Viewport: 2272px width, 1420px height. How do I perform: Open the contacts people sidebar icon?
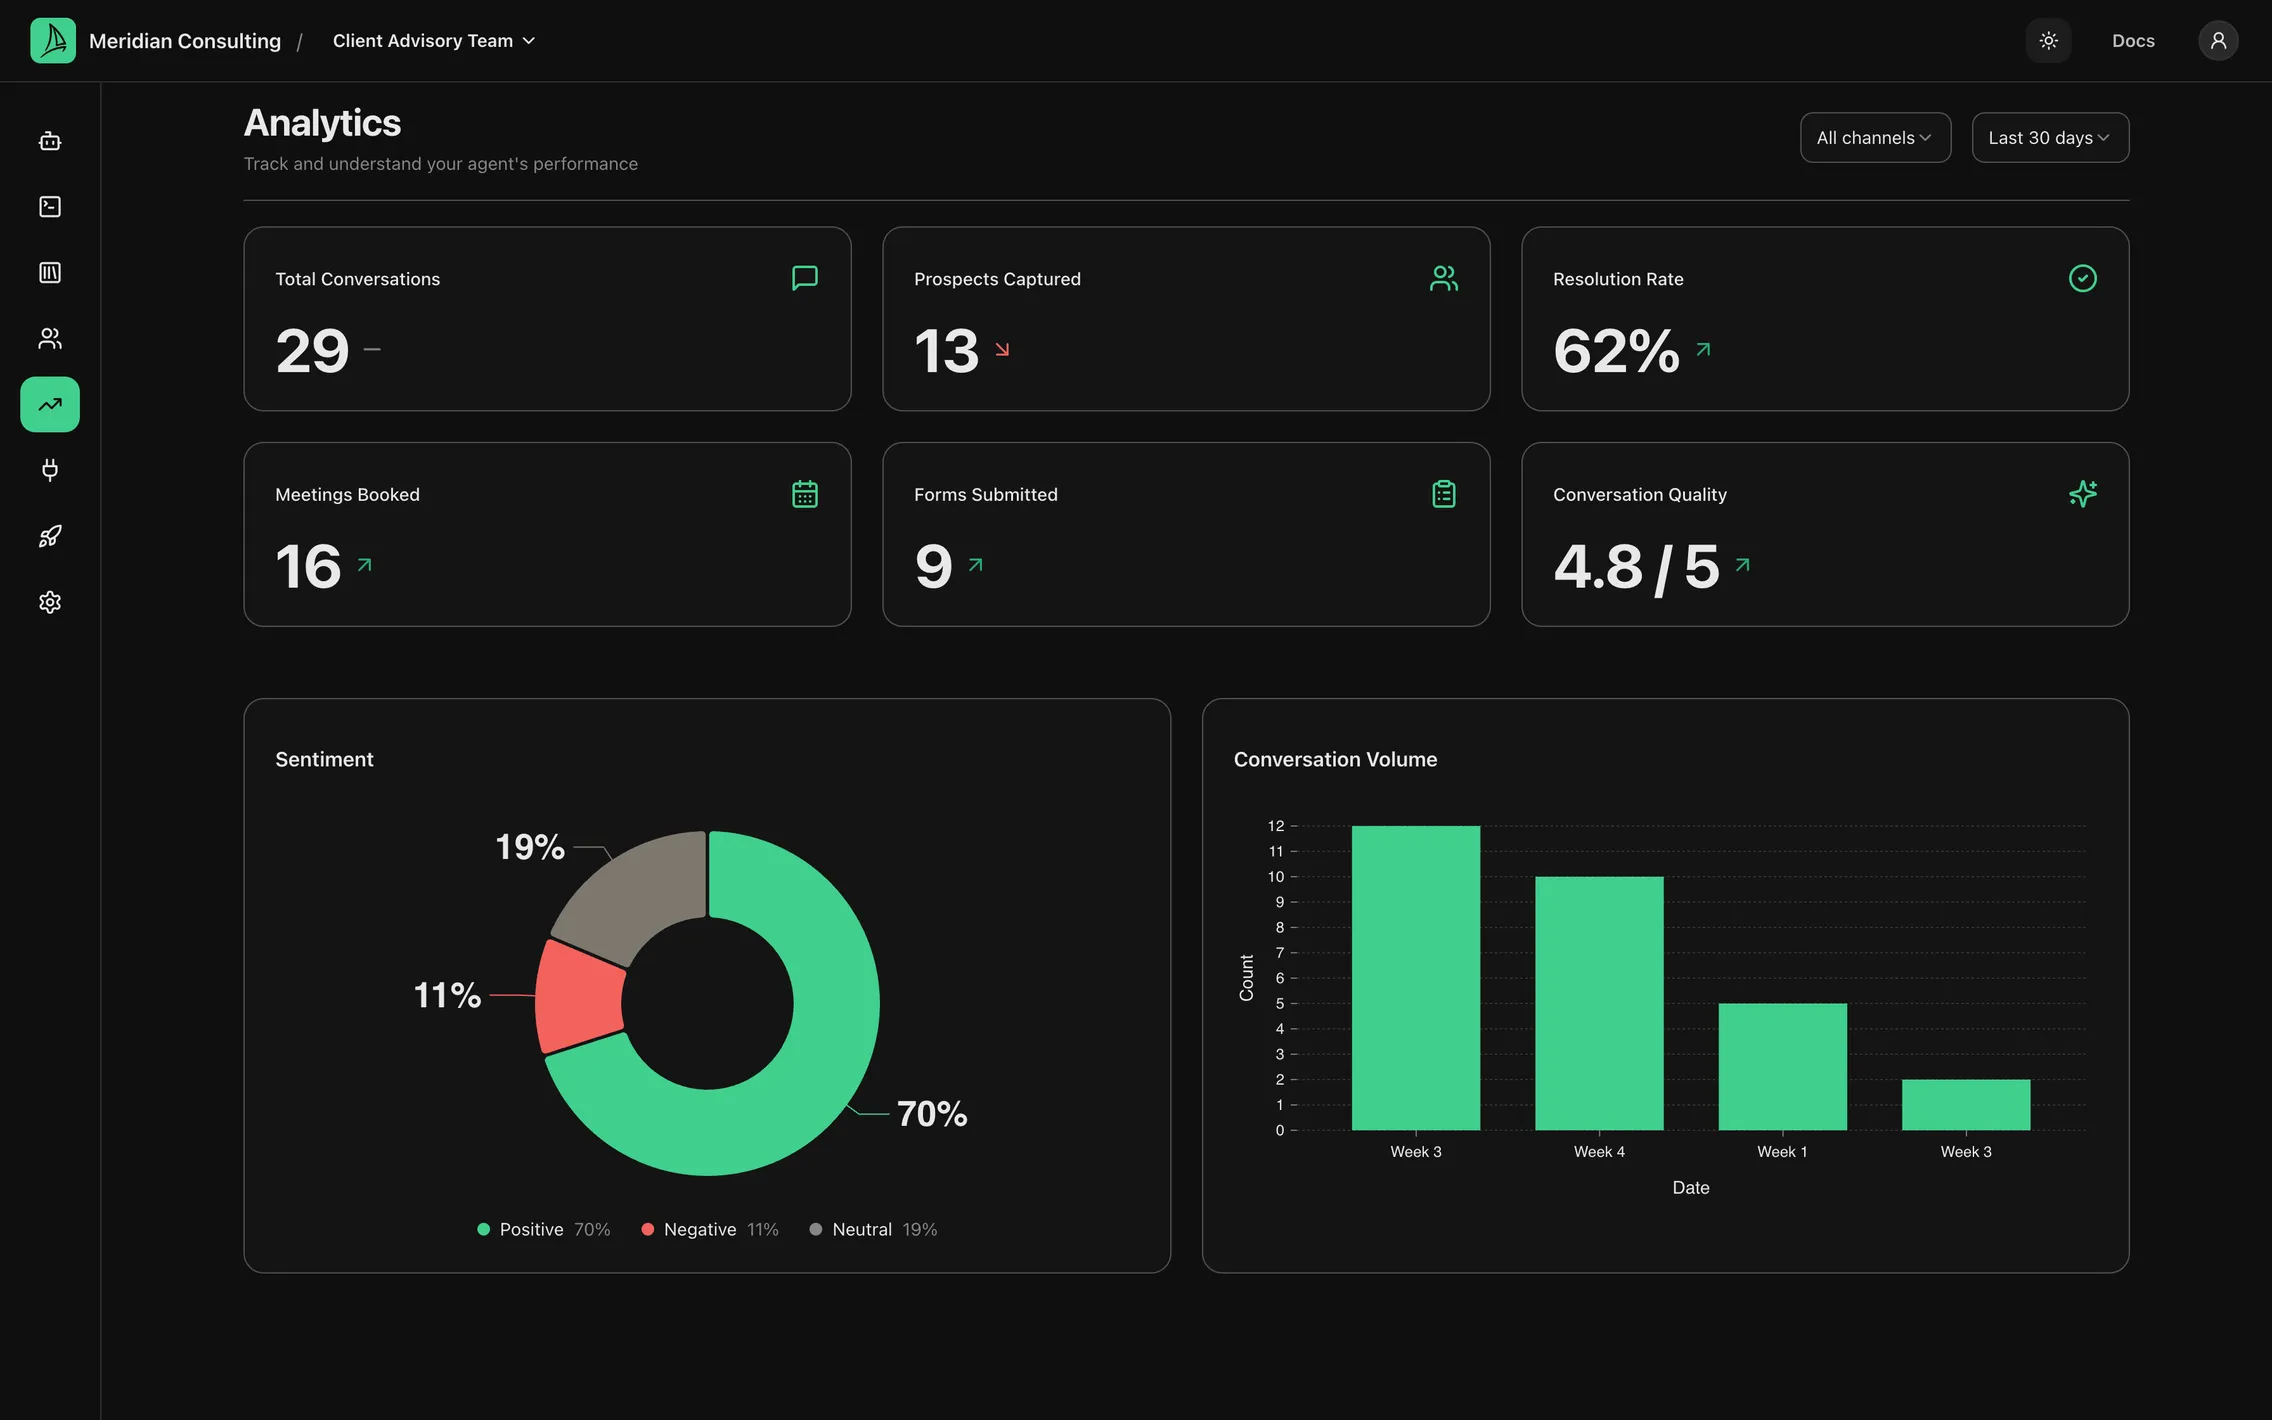coord(50,339)
